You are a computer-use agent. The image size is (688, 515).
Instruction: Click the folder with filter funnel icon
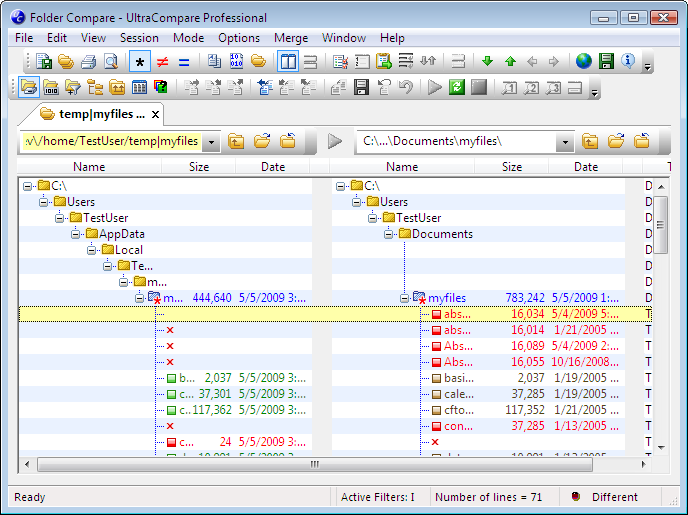point(73,87)
